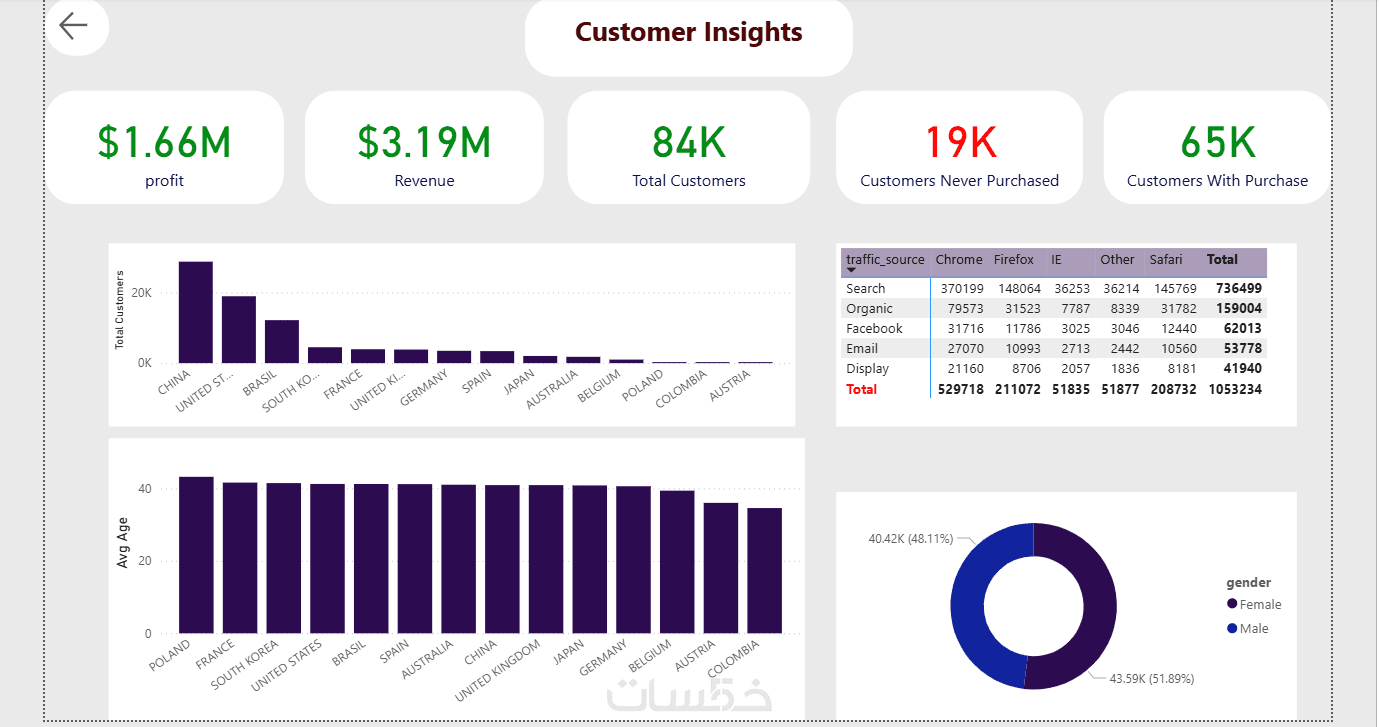
Task: Click the CHINA bar in Total Customers chart
Action: tap(196, 312)
